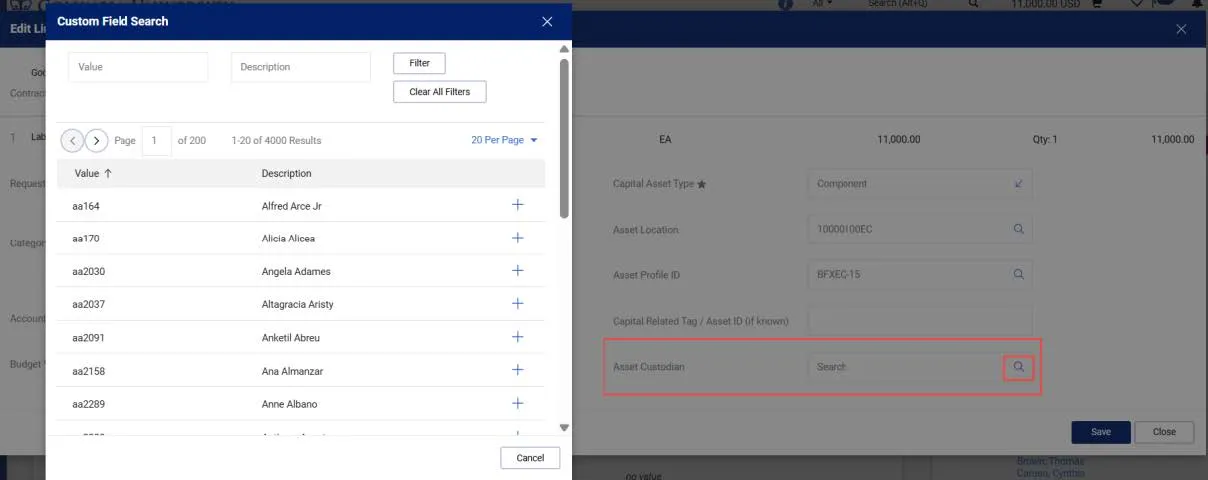This screenshot has width=1208, height=480.
Task: Open the Asset Custodian search magnifier
Action: [1019, 367]
